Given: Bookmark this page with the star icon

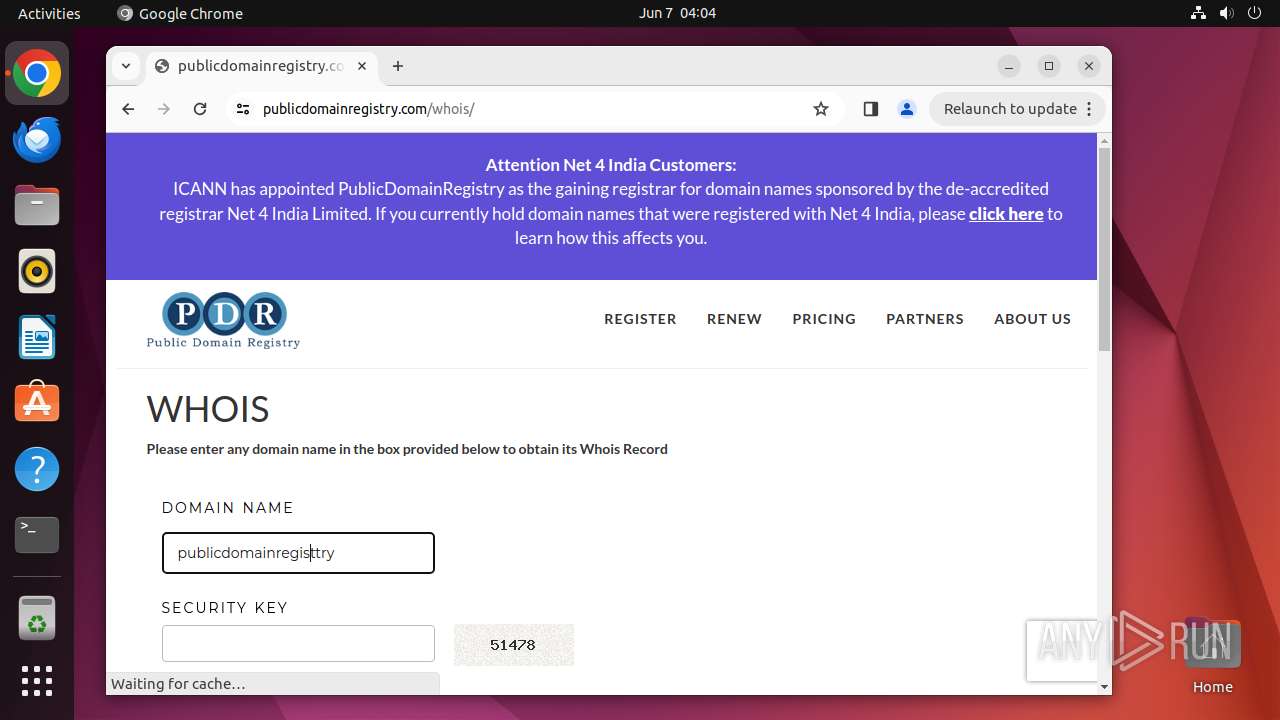Looking at the screenshot, I should (x=821, y=109).
